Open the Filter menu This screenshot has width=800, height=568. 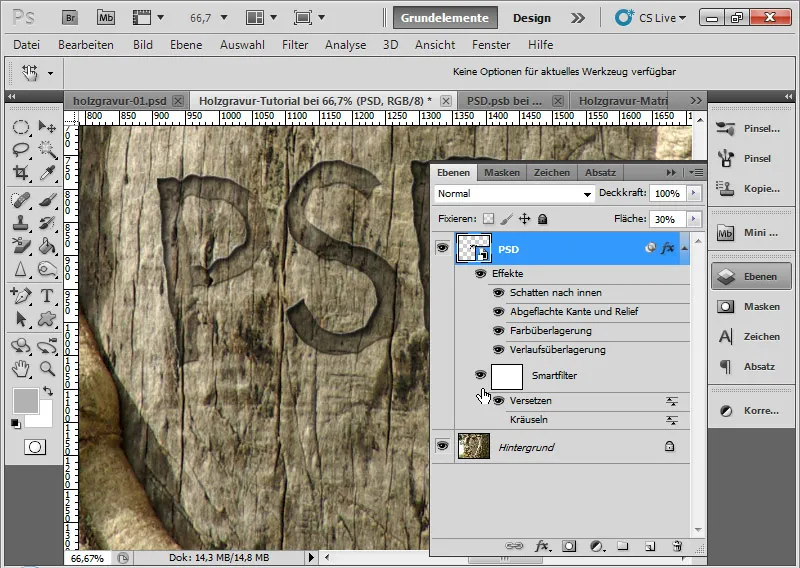point(295,45)
